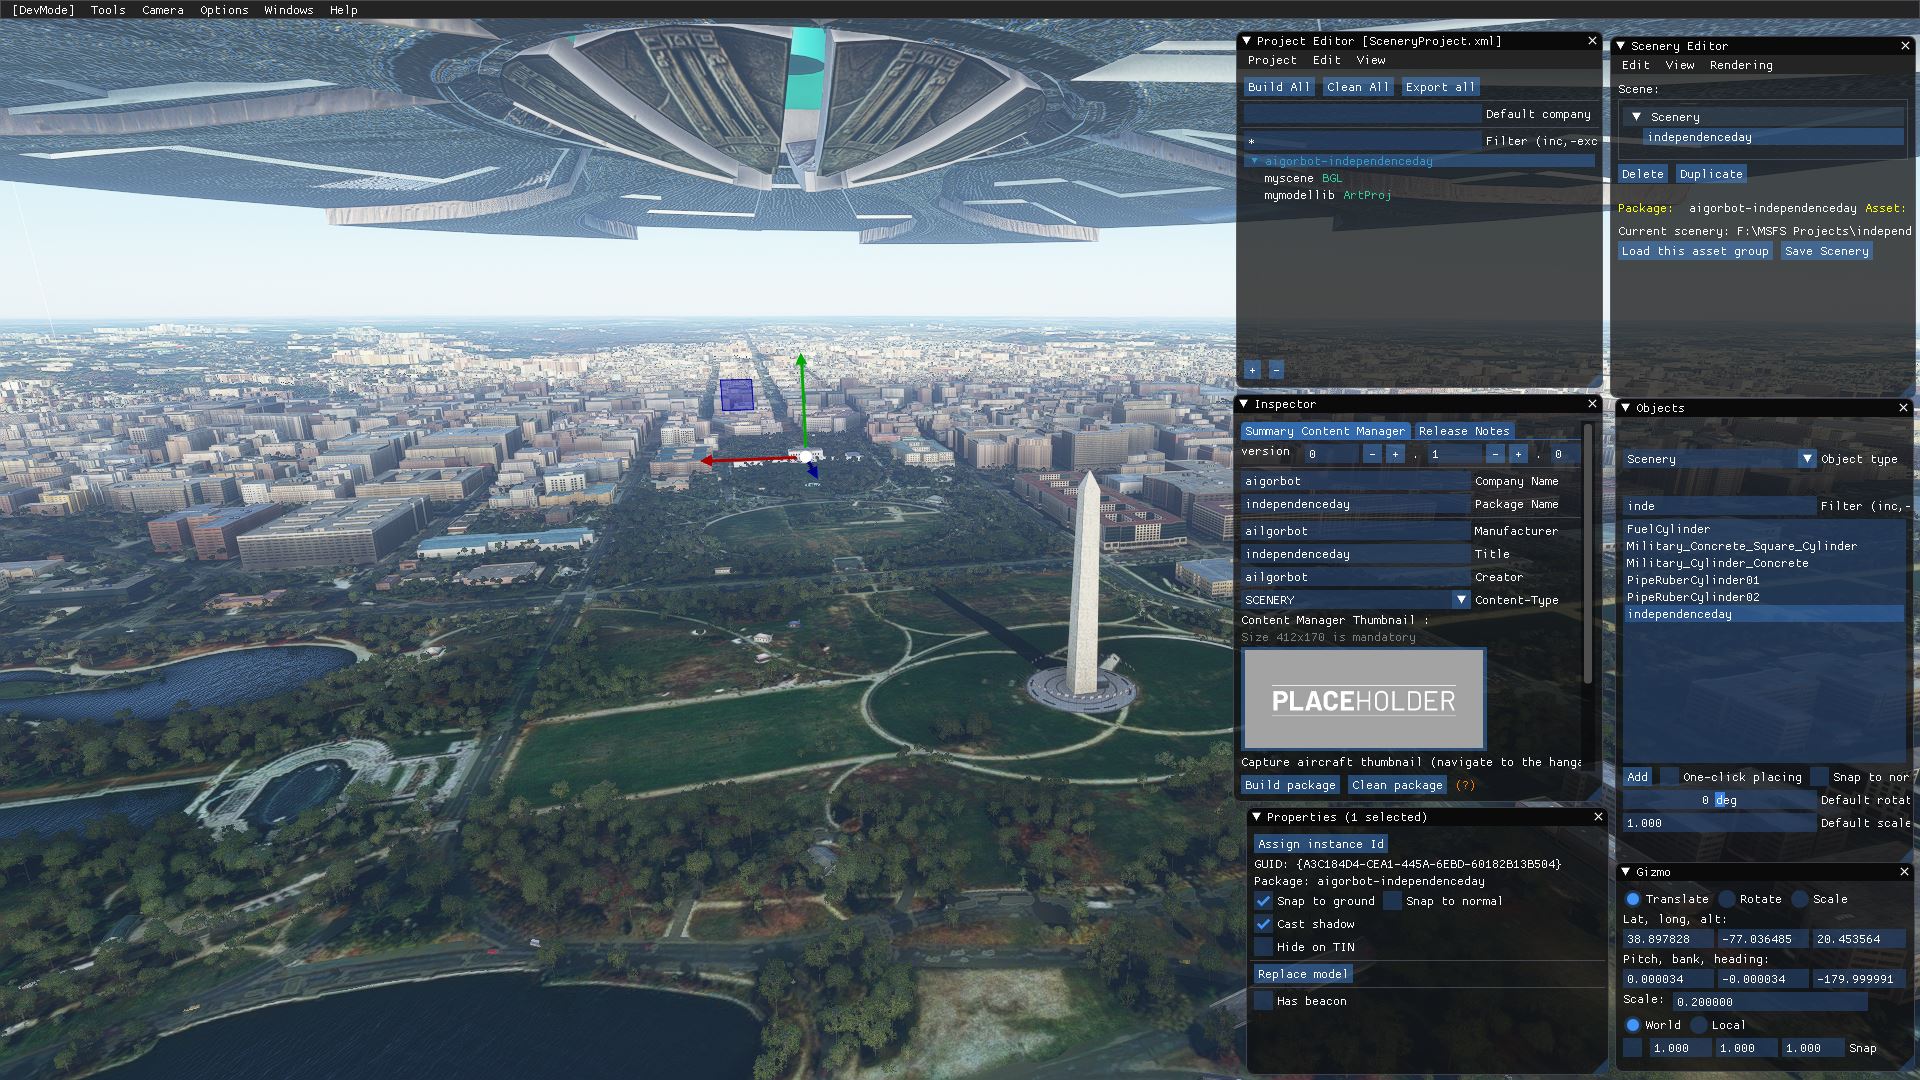Click the Company Name input field
Viewport: 1920px width, 1080px height.
pos(1355,481)
